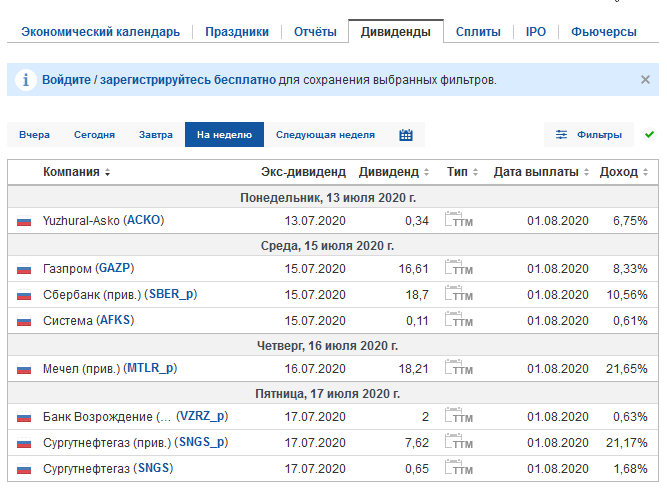
Task: Open the Фьючерсы tab
Action: 604,32
